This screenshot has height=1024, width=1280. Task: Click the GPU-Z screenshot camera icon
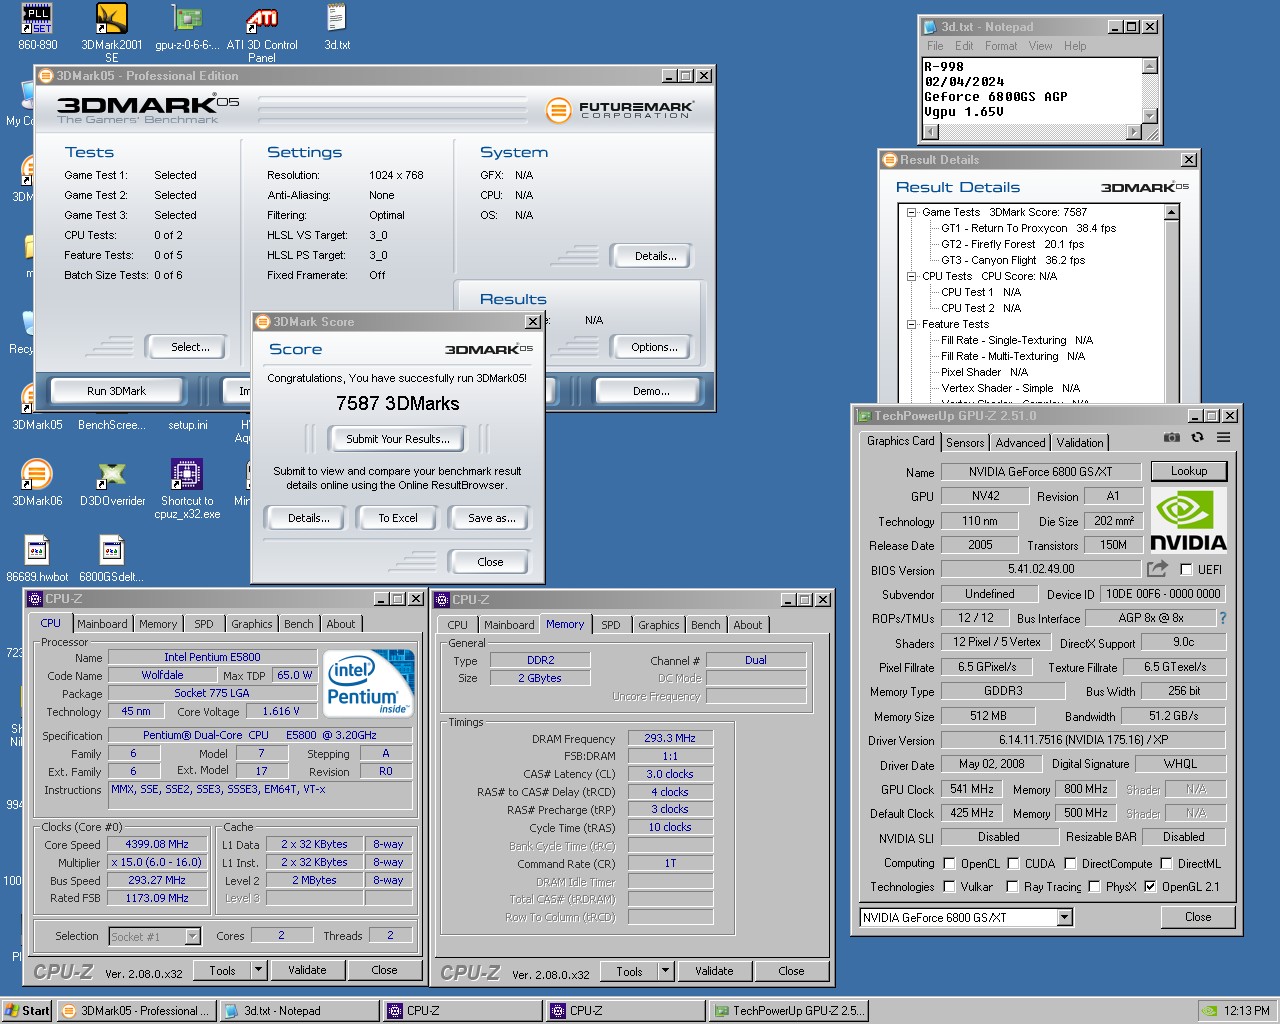click(1172, 437)
